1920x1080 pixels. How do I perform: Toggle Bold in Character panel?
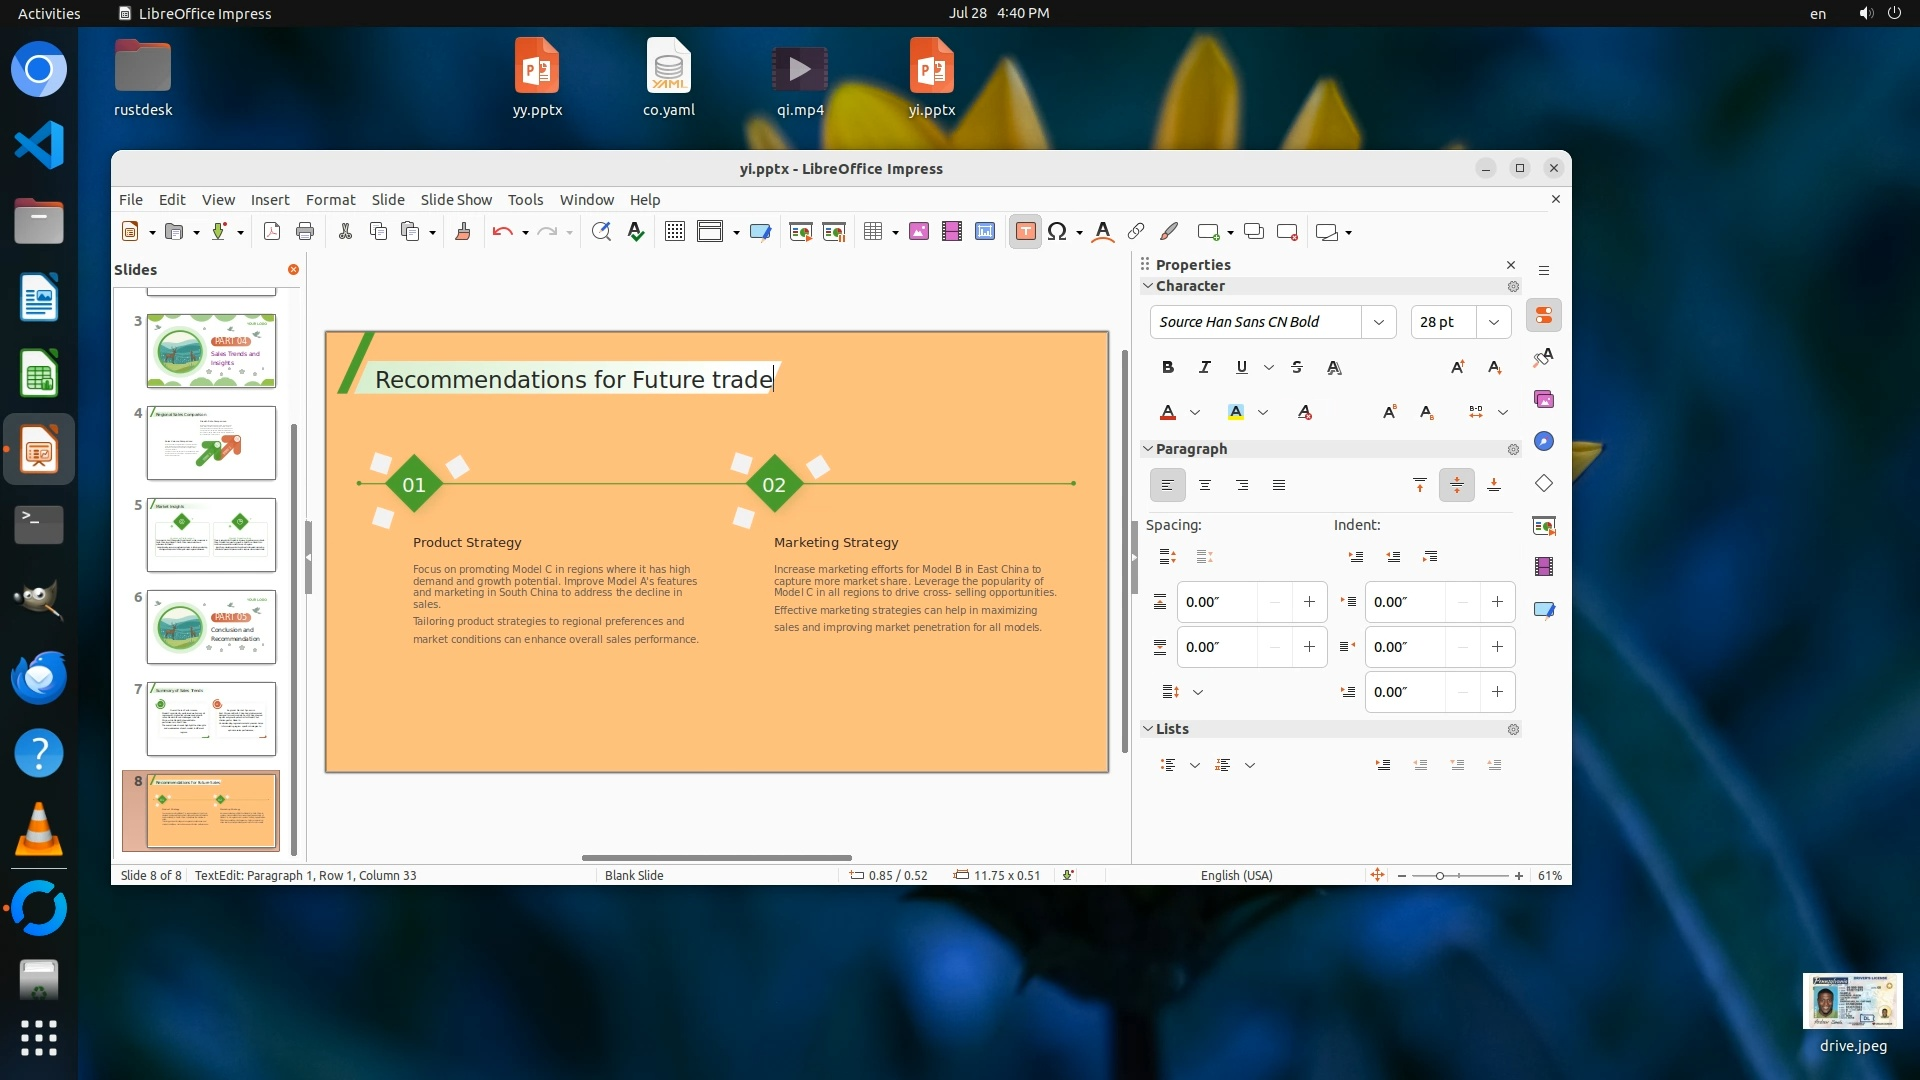pyautogui.click(x=1167, y=367)
